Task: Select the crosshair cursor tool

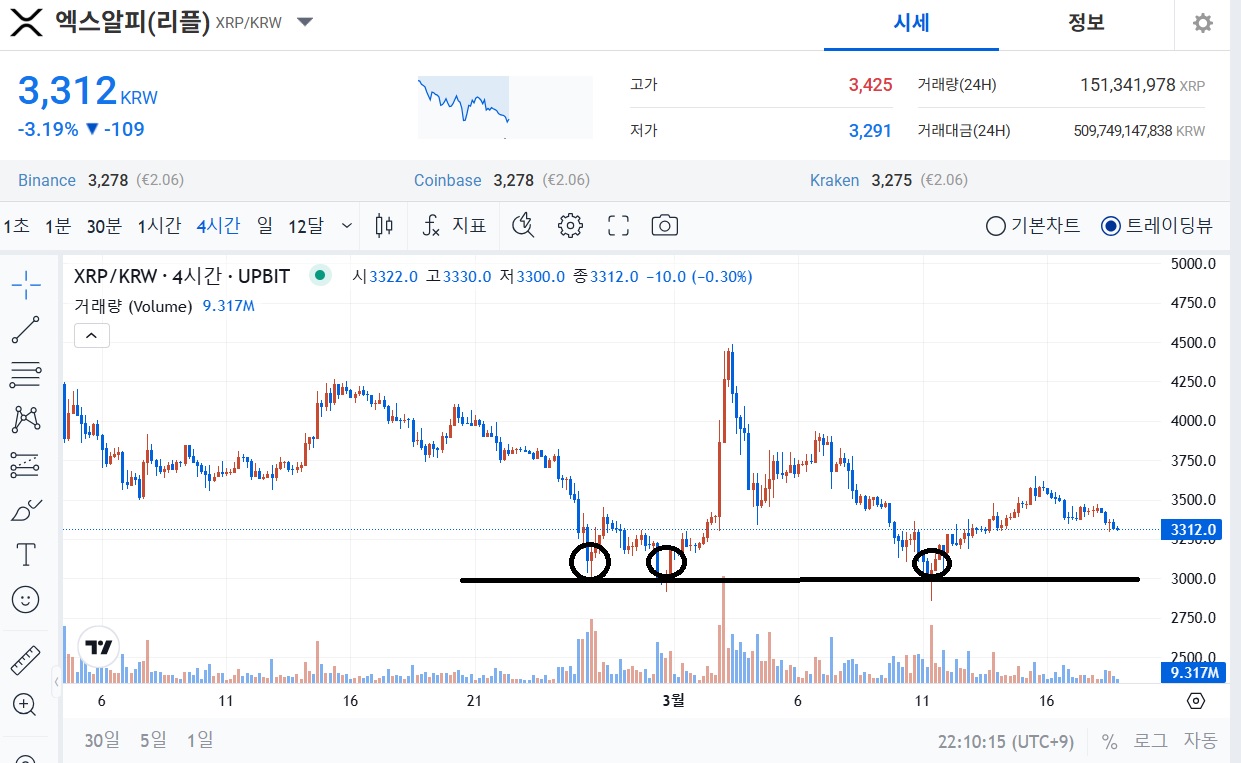Action: pyautogui.click(x=26, y=285)
